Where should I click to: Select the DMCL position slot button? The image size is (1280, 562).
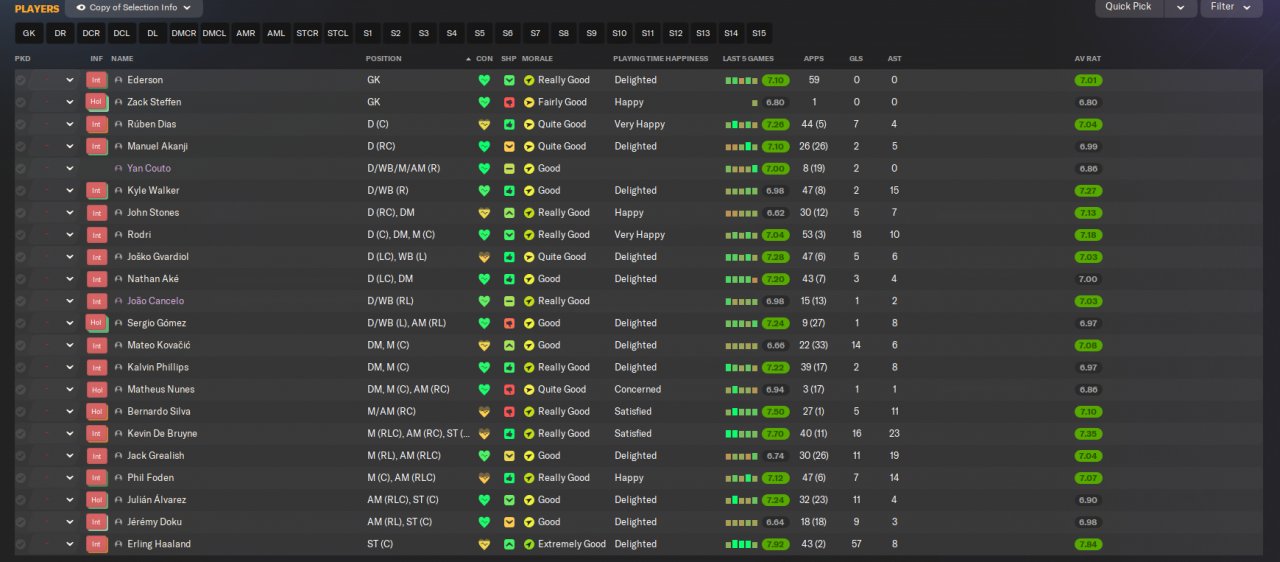(214, 33)
